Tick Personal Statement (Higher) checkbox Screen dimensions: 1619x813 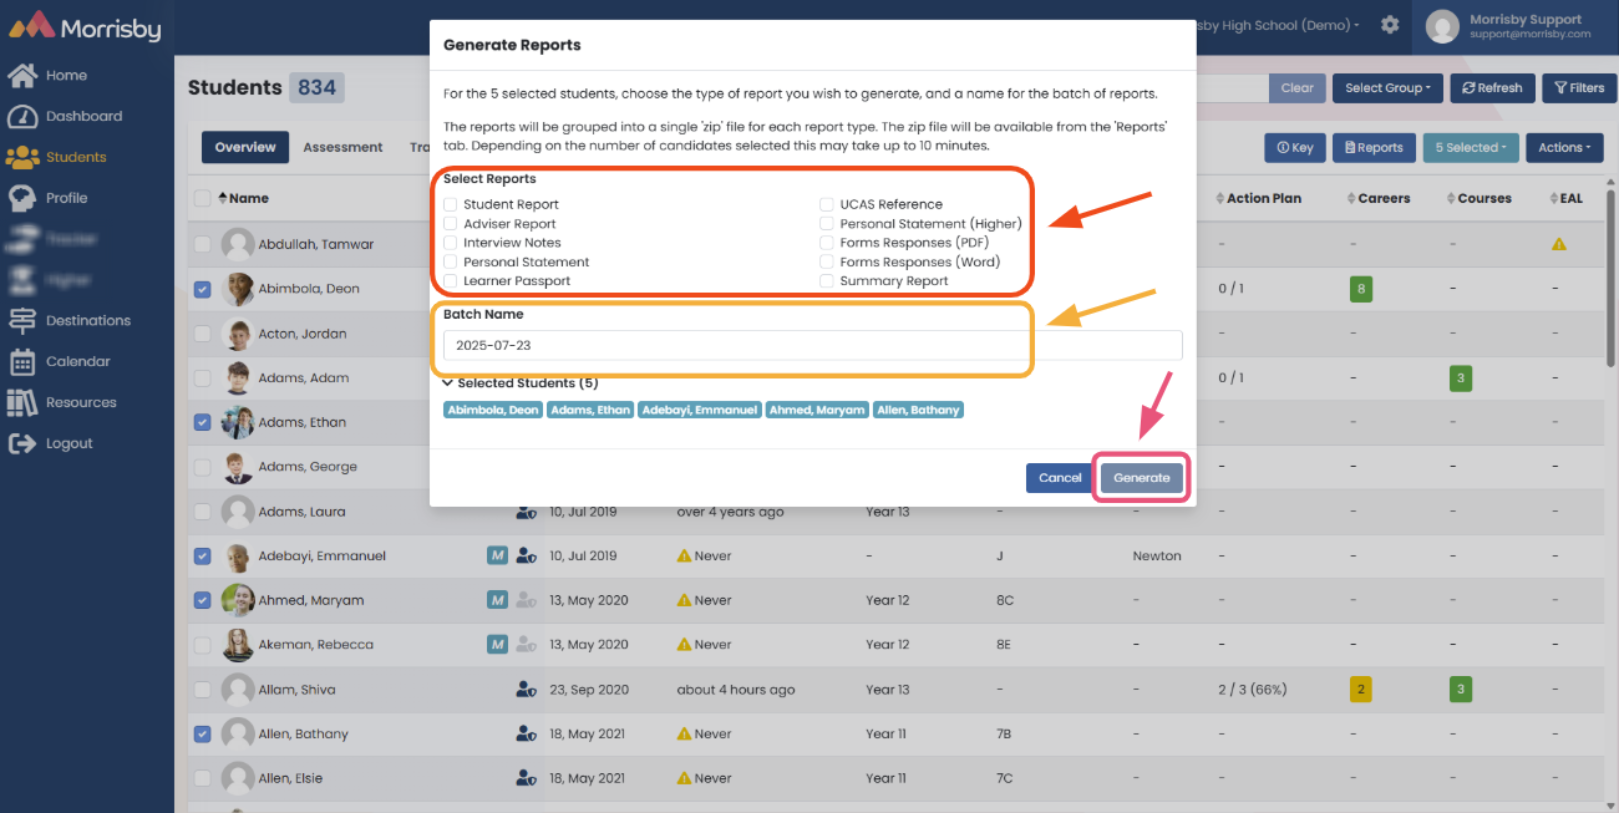click(x=827, y=224)
